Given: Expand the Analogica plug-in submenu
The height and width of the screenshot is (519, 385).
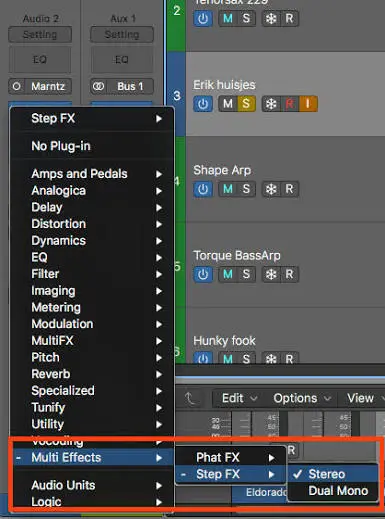Looking at the screenshot, I should pyautogui.click(x=92, y=191).
